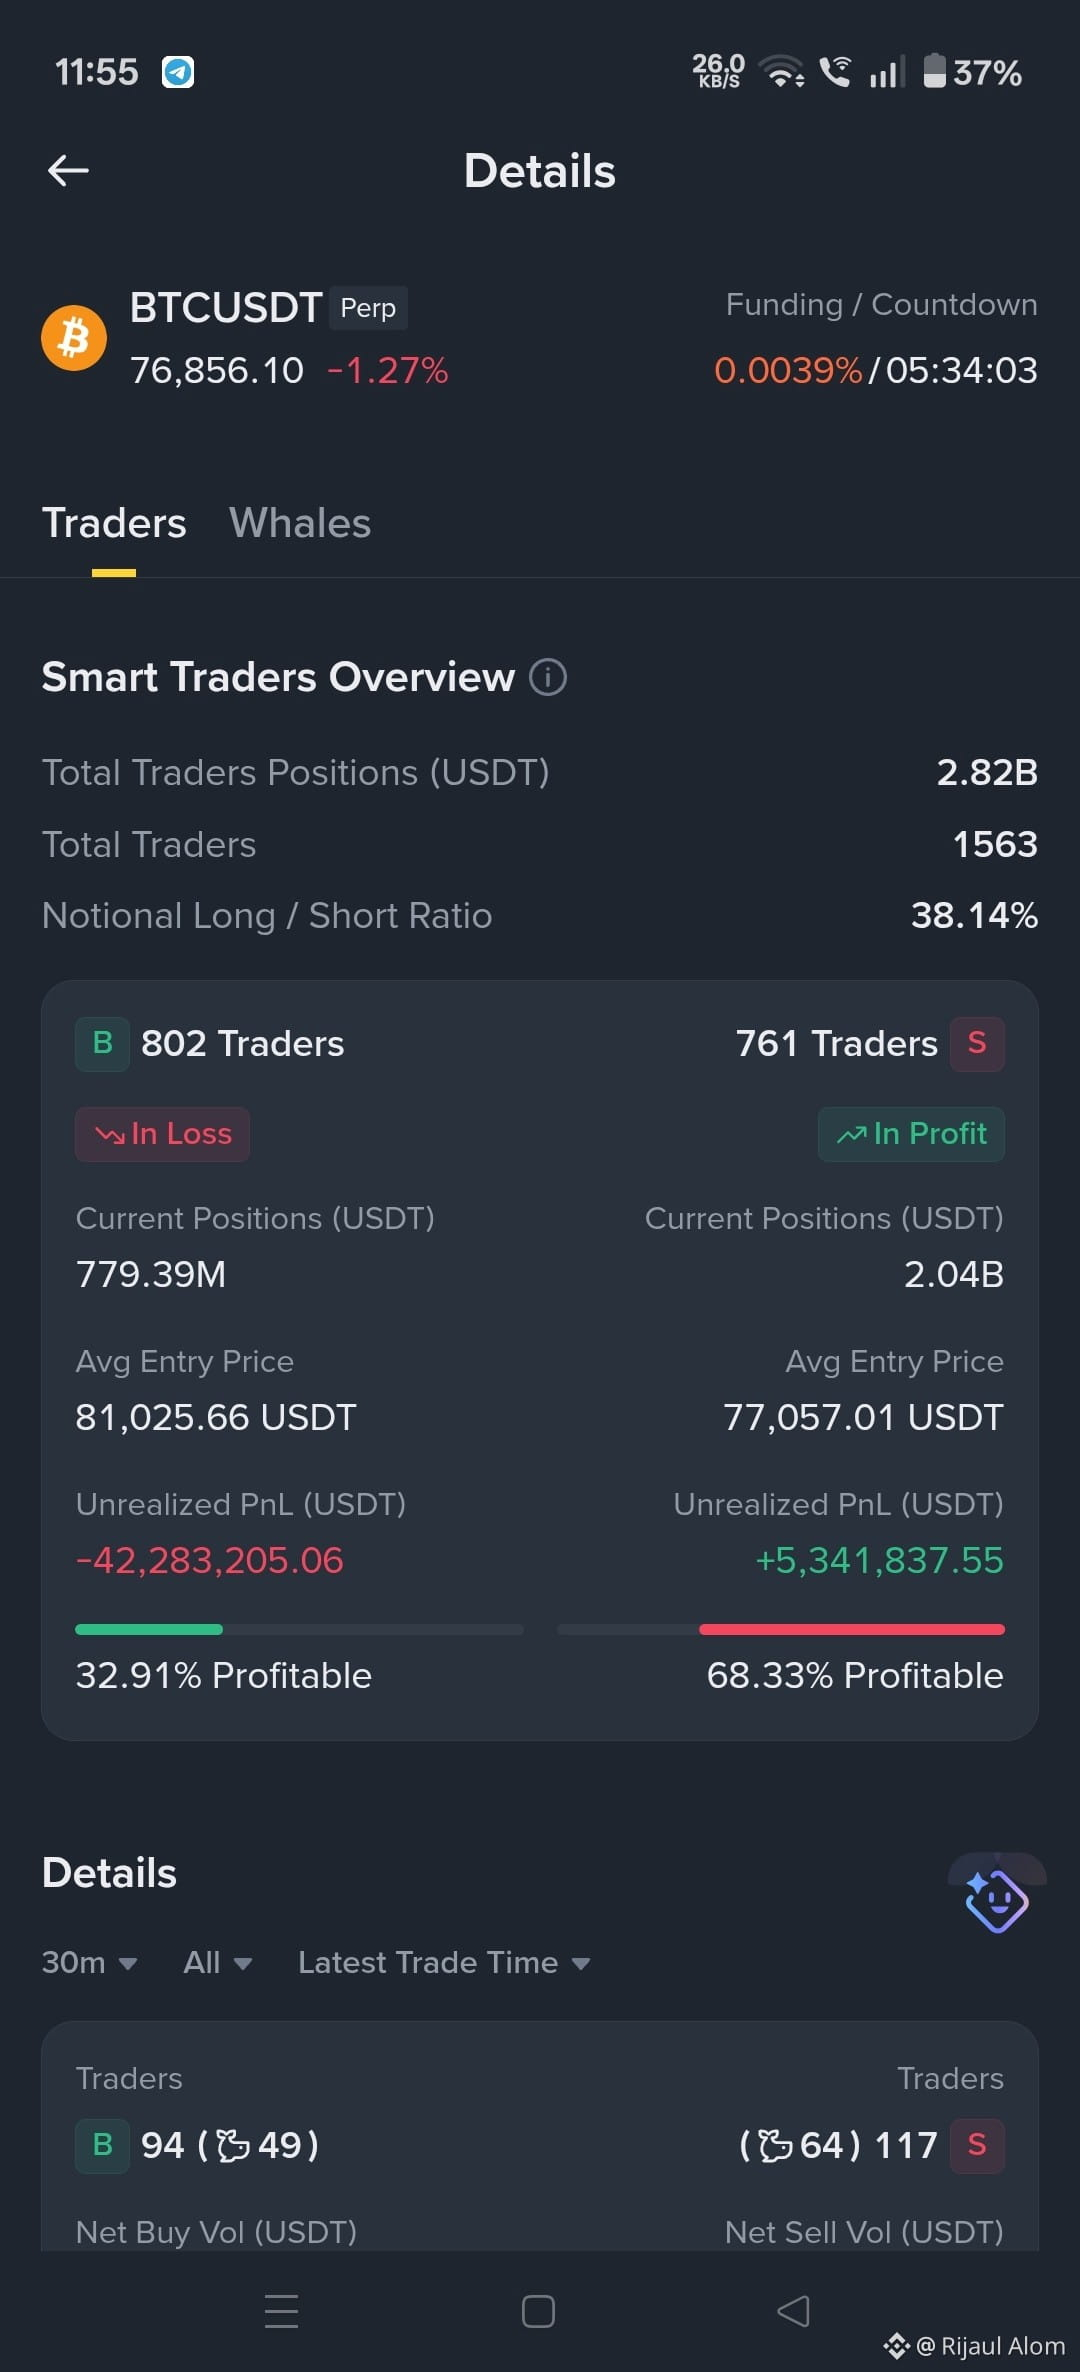Tap the In Loss tag
This screenshot has height=2372, width=1080.
pos(162,1134)
